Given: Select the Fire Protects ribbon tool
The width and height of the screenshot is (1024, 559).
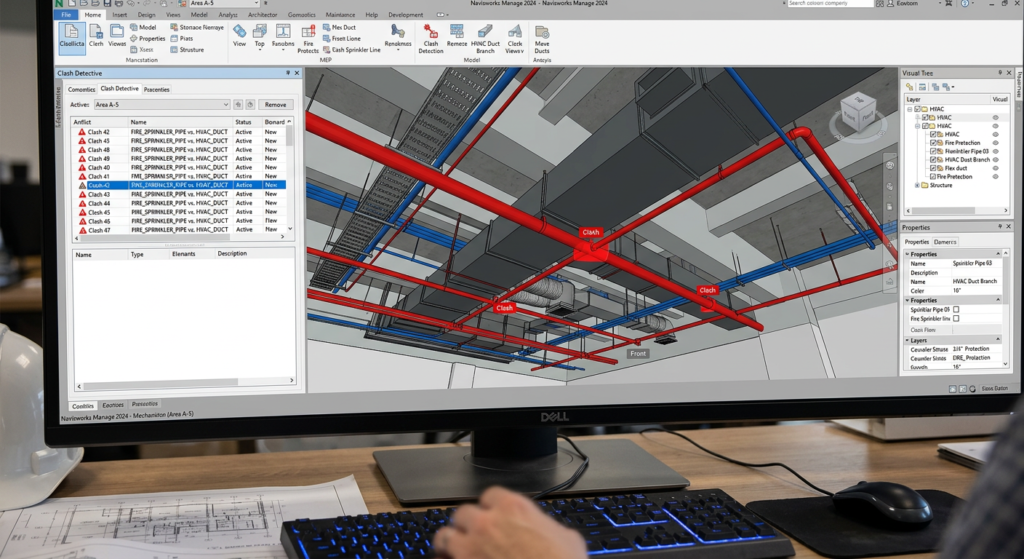Looking at the screenshot, I should (x=308, y=39).
